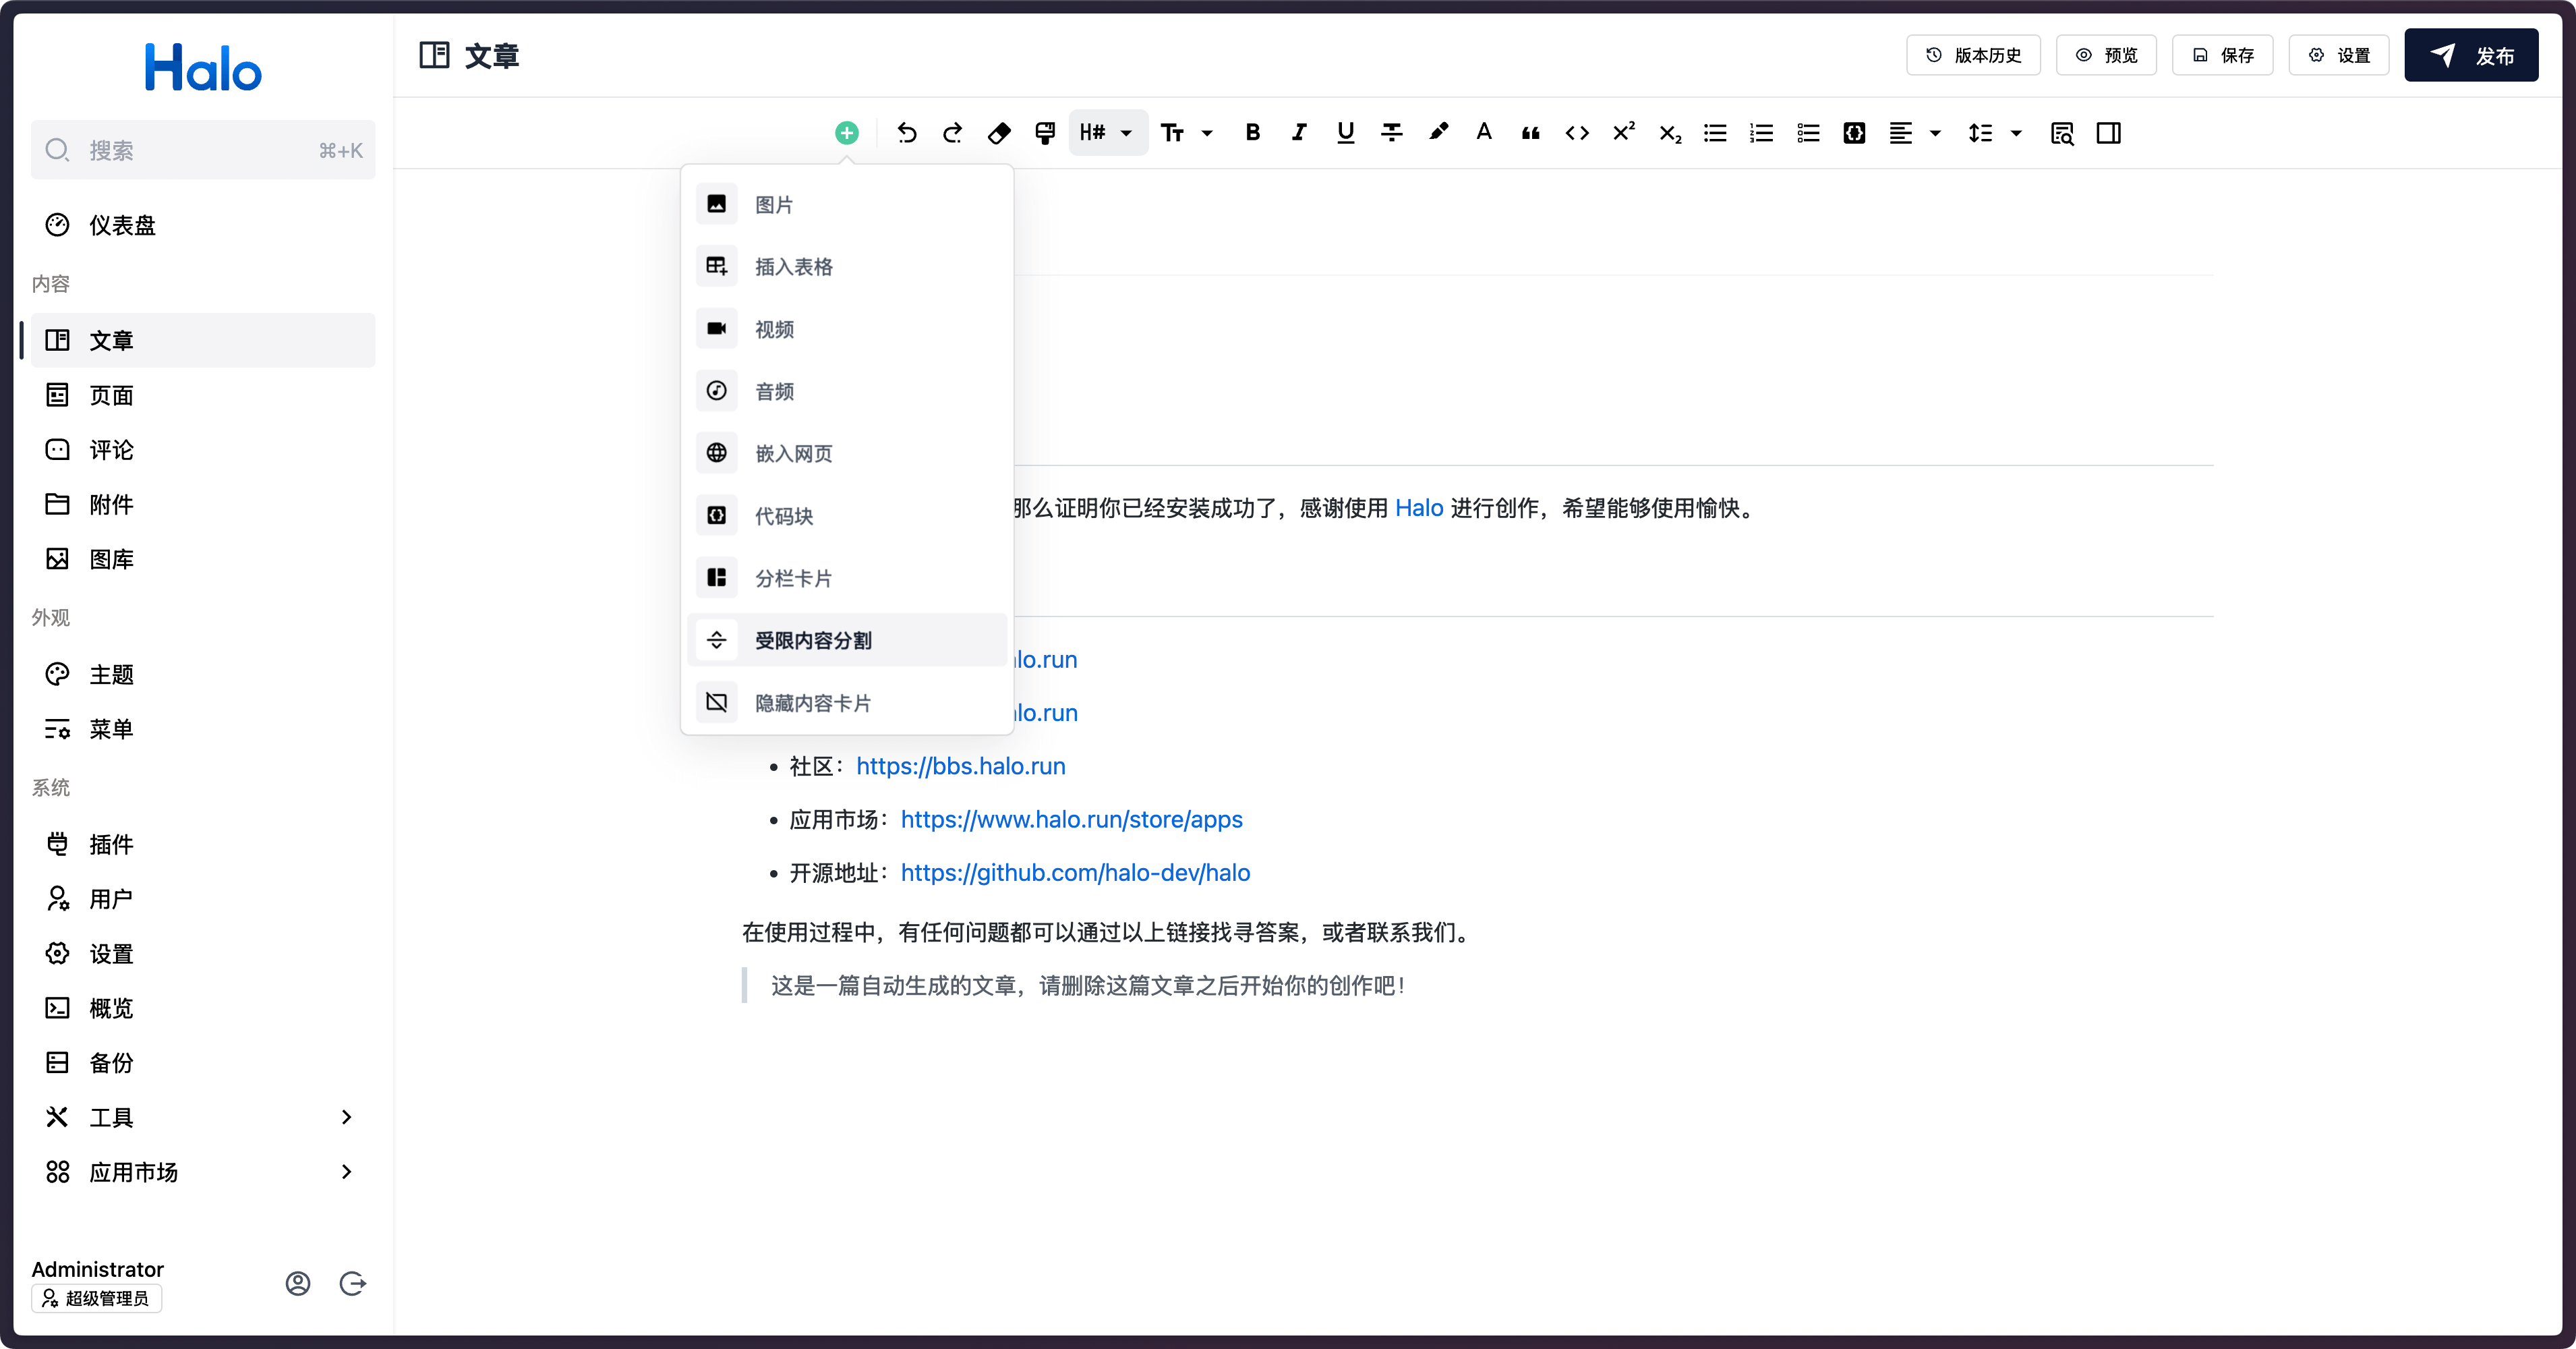Click the logout icon
This screenshot has height=1349, width=2576.
353,1283
